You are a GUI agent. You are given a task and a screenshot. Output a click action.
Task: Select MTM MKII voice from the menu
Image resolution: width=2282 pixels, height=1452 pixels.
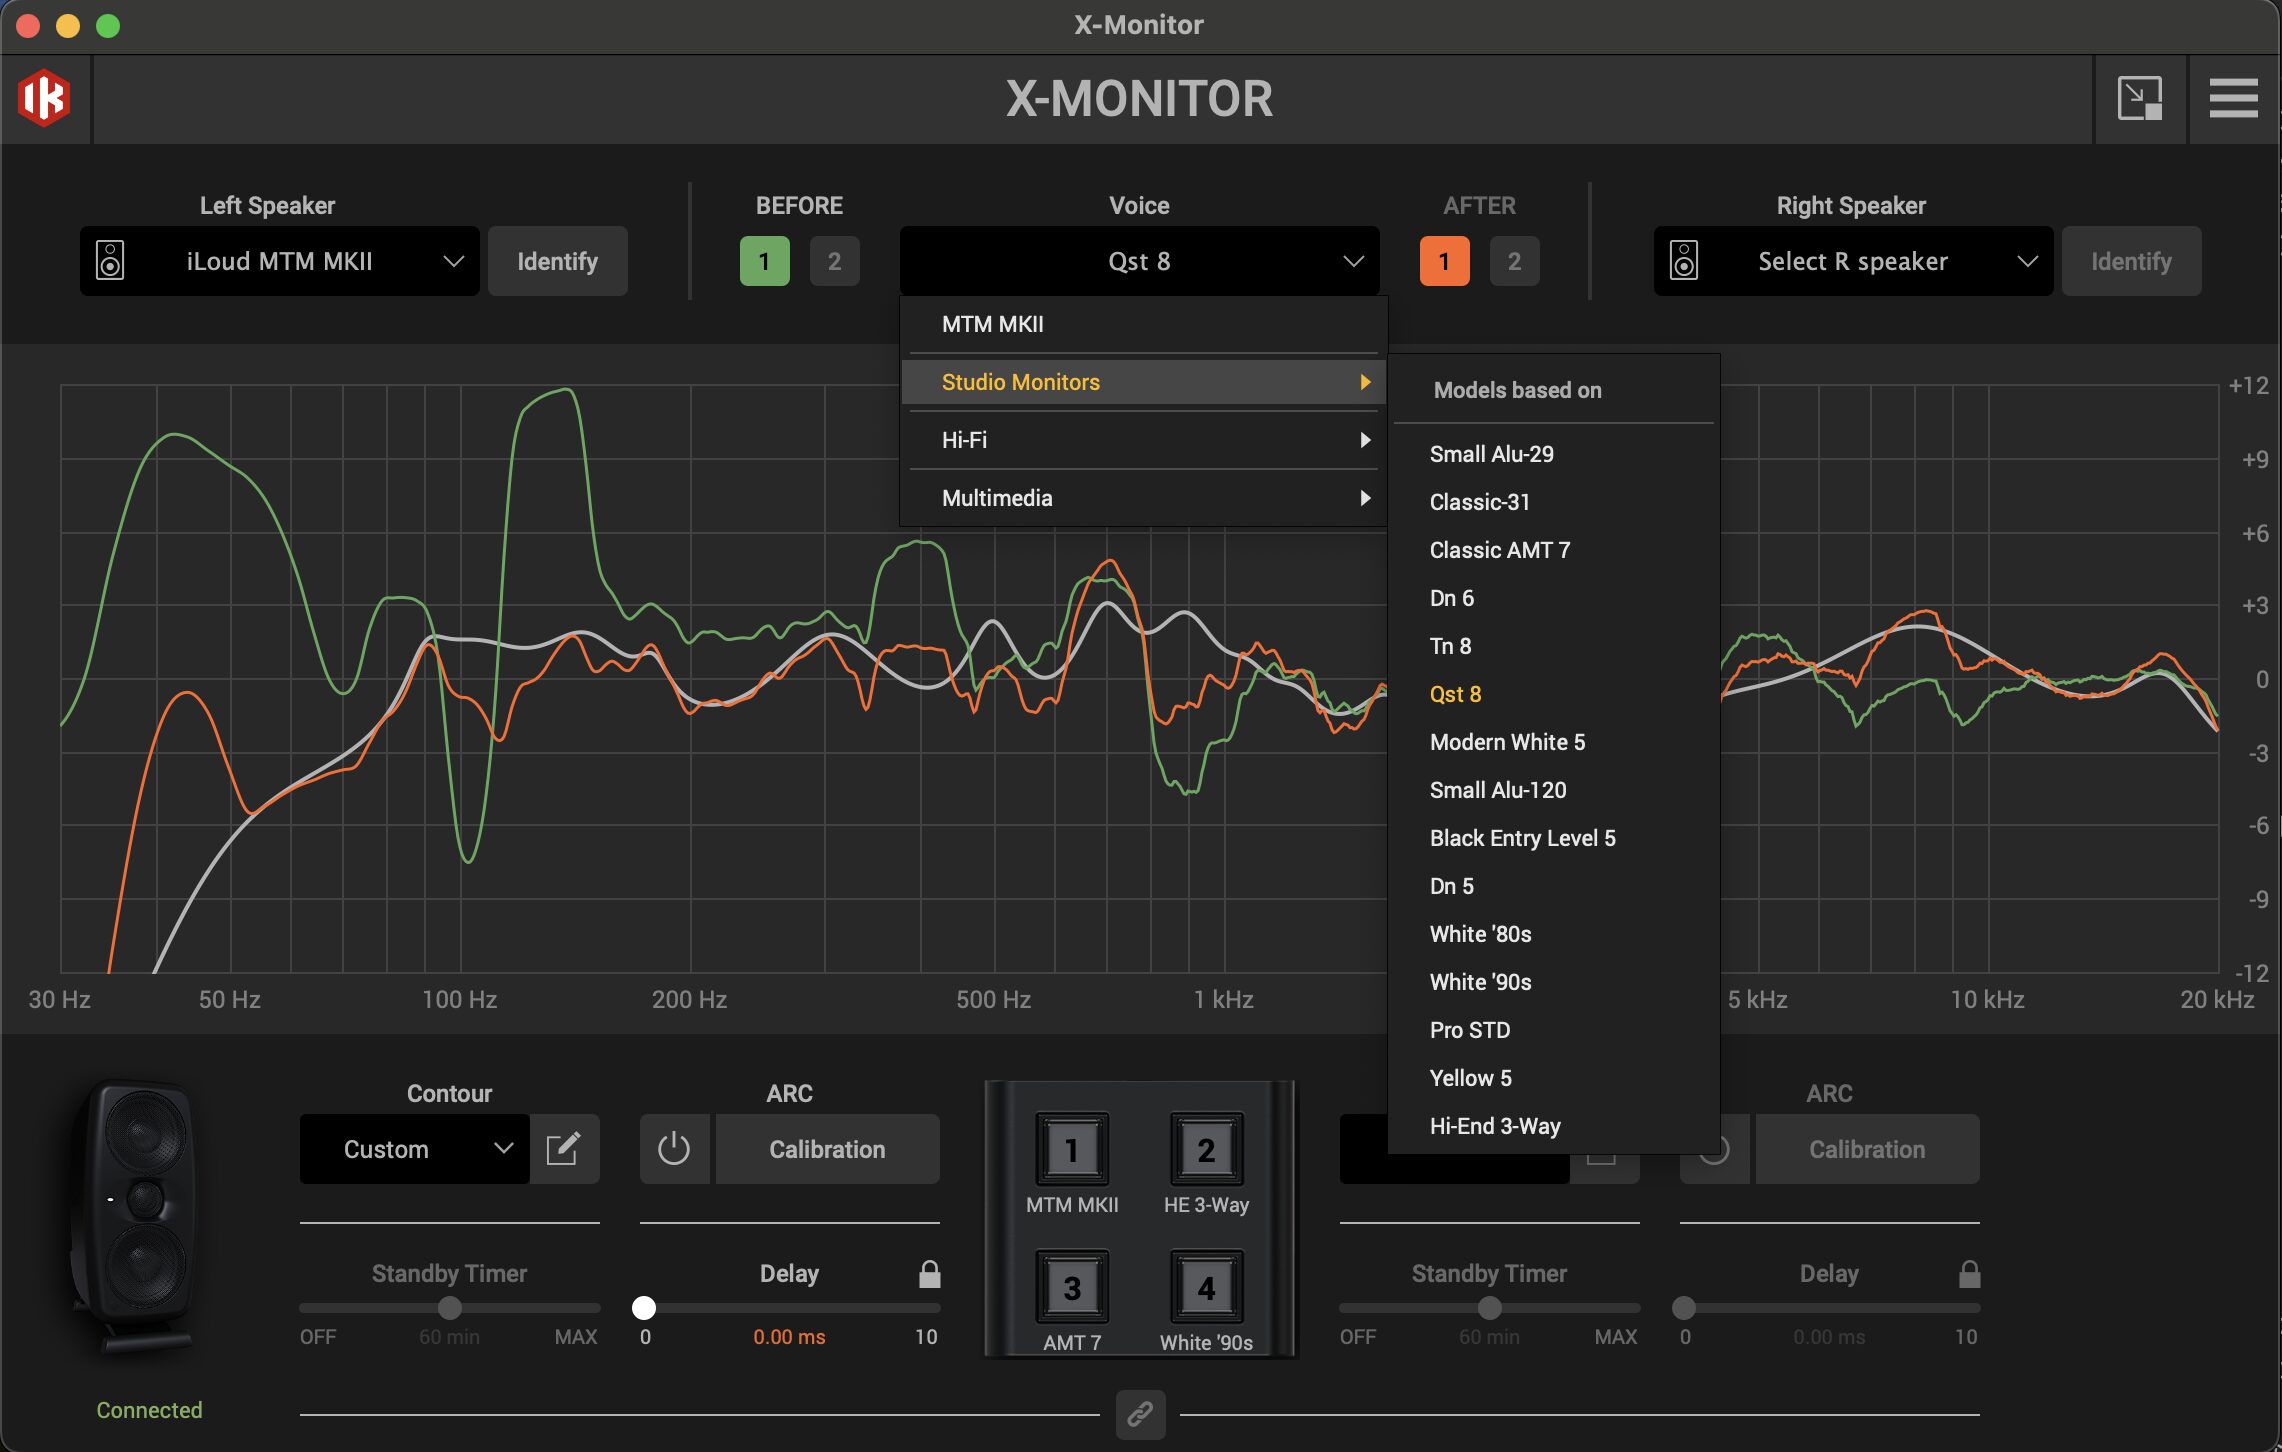[1144, 324]
